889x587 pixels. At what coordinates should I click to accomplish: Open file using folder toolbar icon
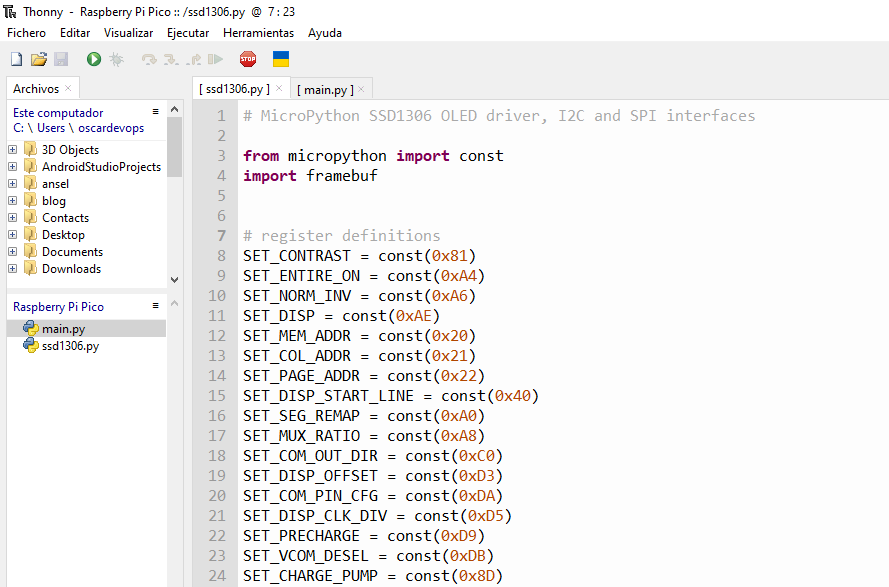coord(39,59)
